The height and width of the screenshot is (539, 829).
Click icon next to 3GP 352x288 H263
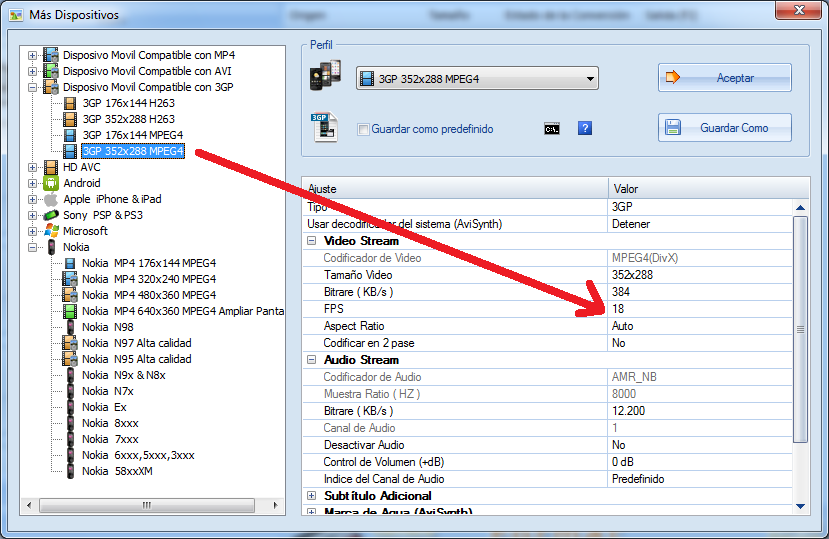coord(70,119)
